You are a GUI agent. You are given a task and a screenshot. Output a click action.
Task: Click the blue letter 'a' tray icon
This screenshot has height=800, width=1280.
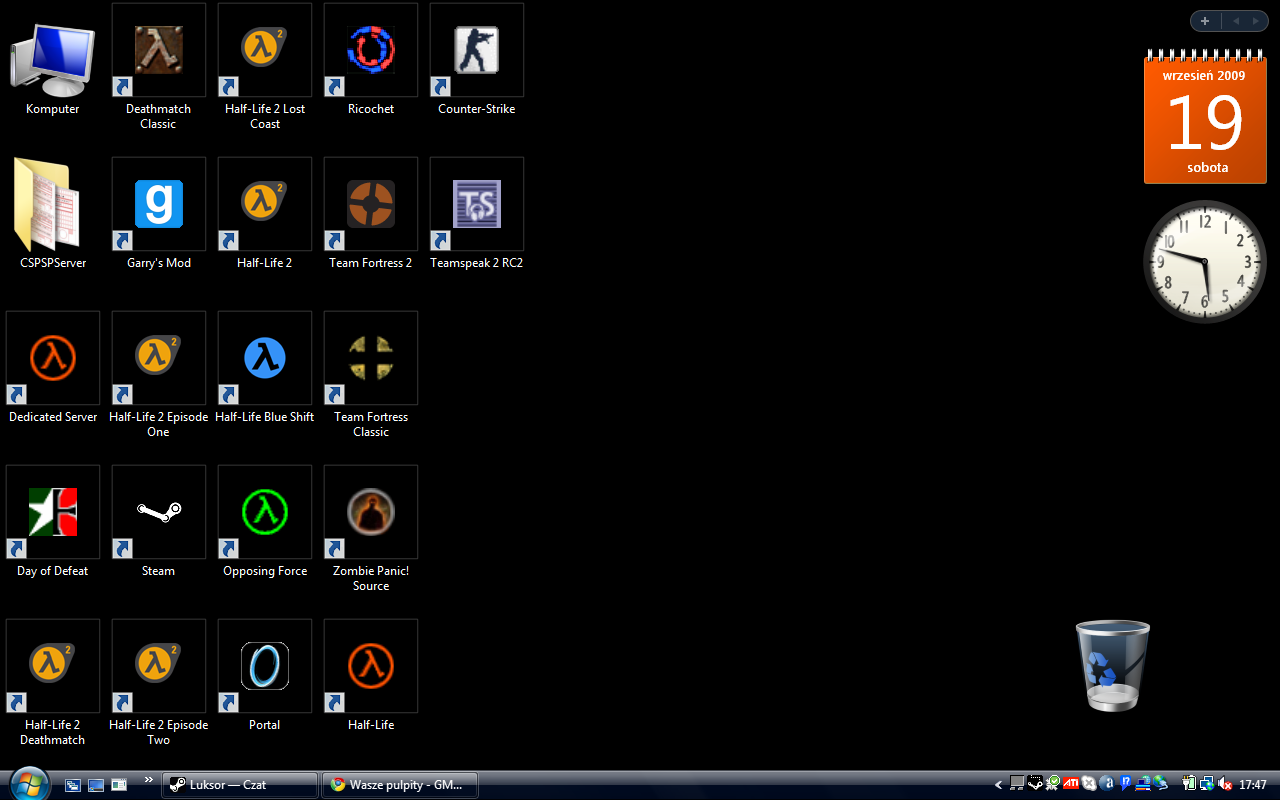(1107, 784)
